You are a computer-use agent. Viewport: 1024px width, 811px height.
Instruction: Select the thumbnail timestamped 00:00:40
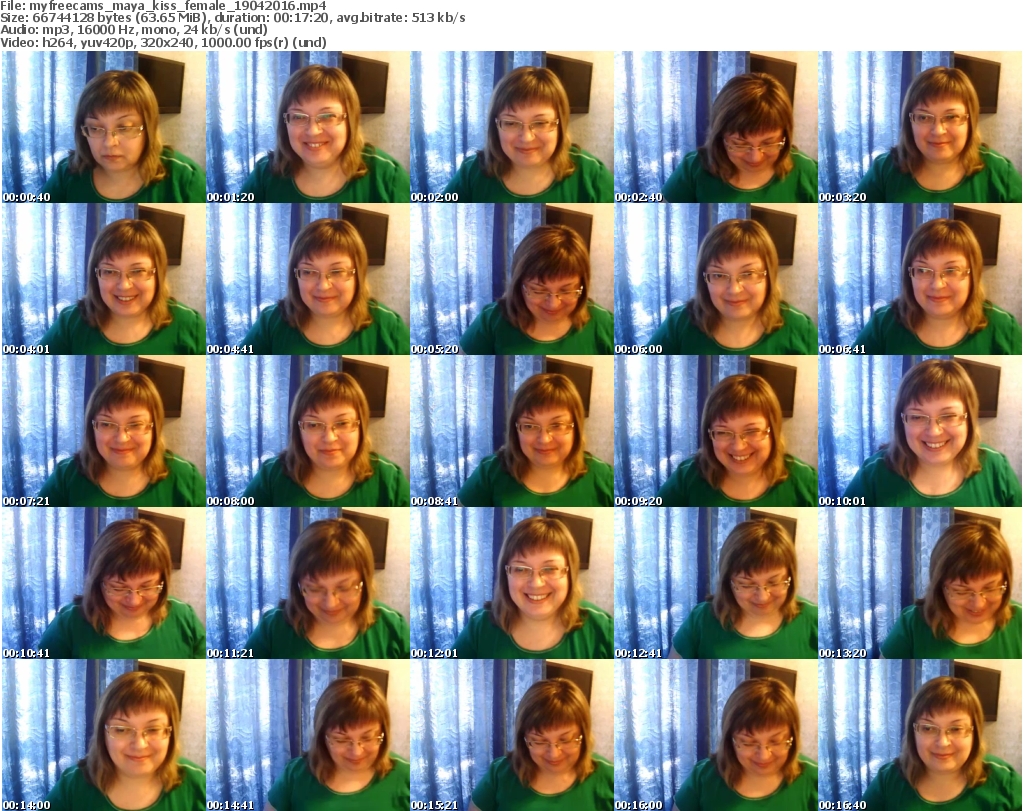(104, 127)
